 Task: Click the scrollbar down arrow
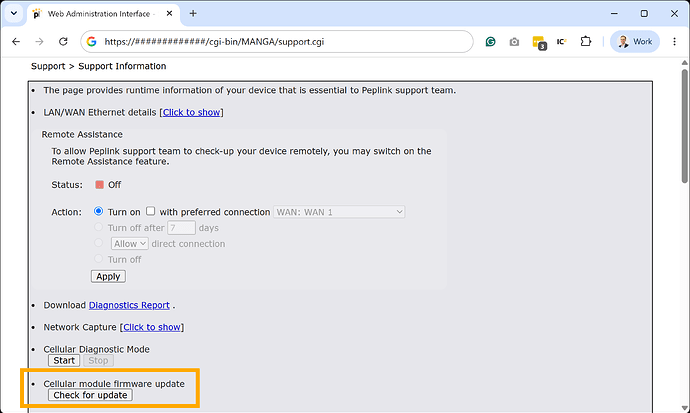685,408
